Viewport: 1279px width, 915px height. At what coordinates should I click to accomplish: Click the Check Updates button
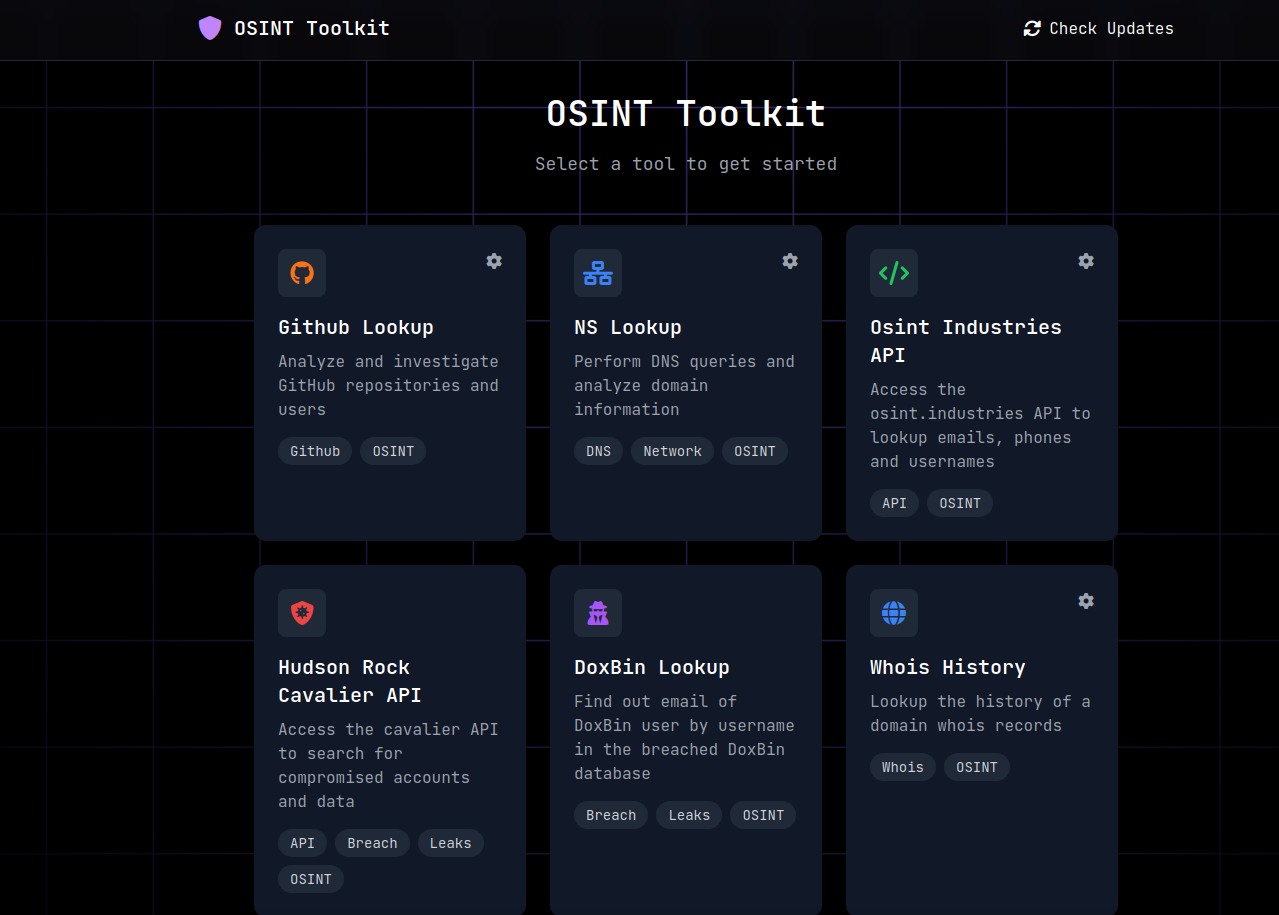1098,29
